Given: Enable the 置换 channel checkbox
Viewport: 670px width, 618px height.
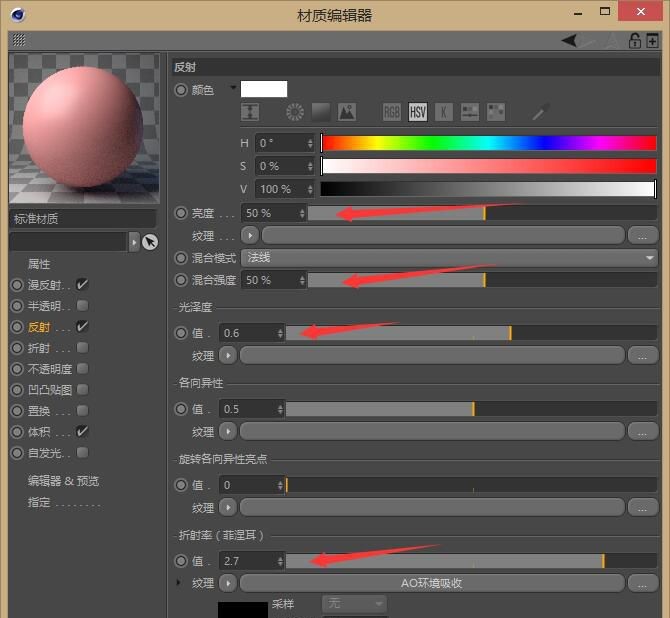Looking at the screenshot, I should [82, 410].
